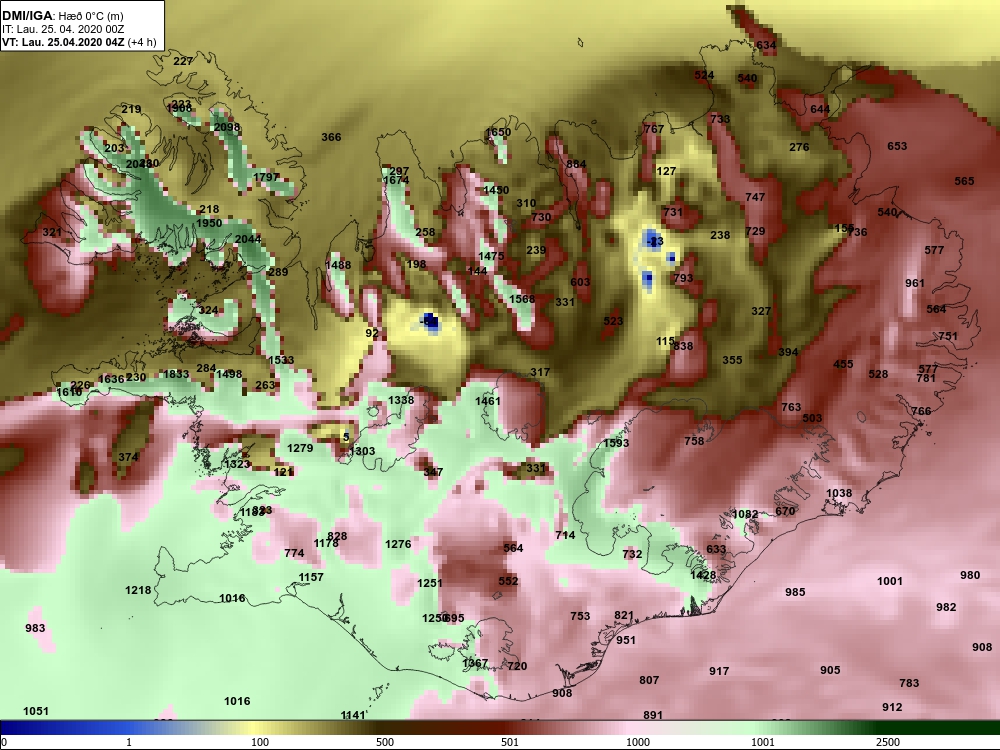This screenshot has height=750, width=1000.
Task: Click the DMI/IGA Hæð 0°C title line
Action: (62, 16)
